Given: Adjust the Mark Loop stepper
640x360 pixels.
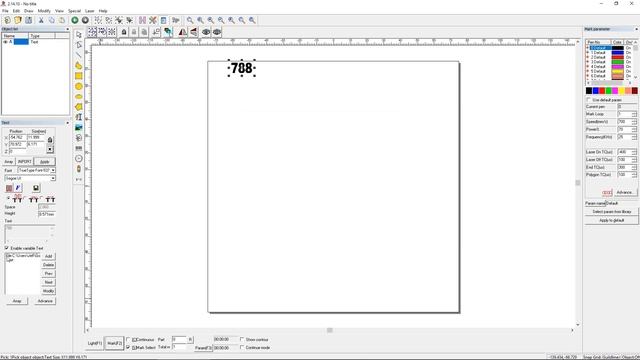Looking at the screenshot, I should (x=634, y=114).
